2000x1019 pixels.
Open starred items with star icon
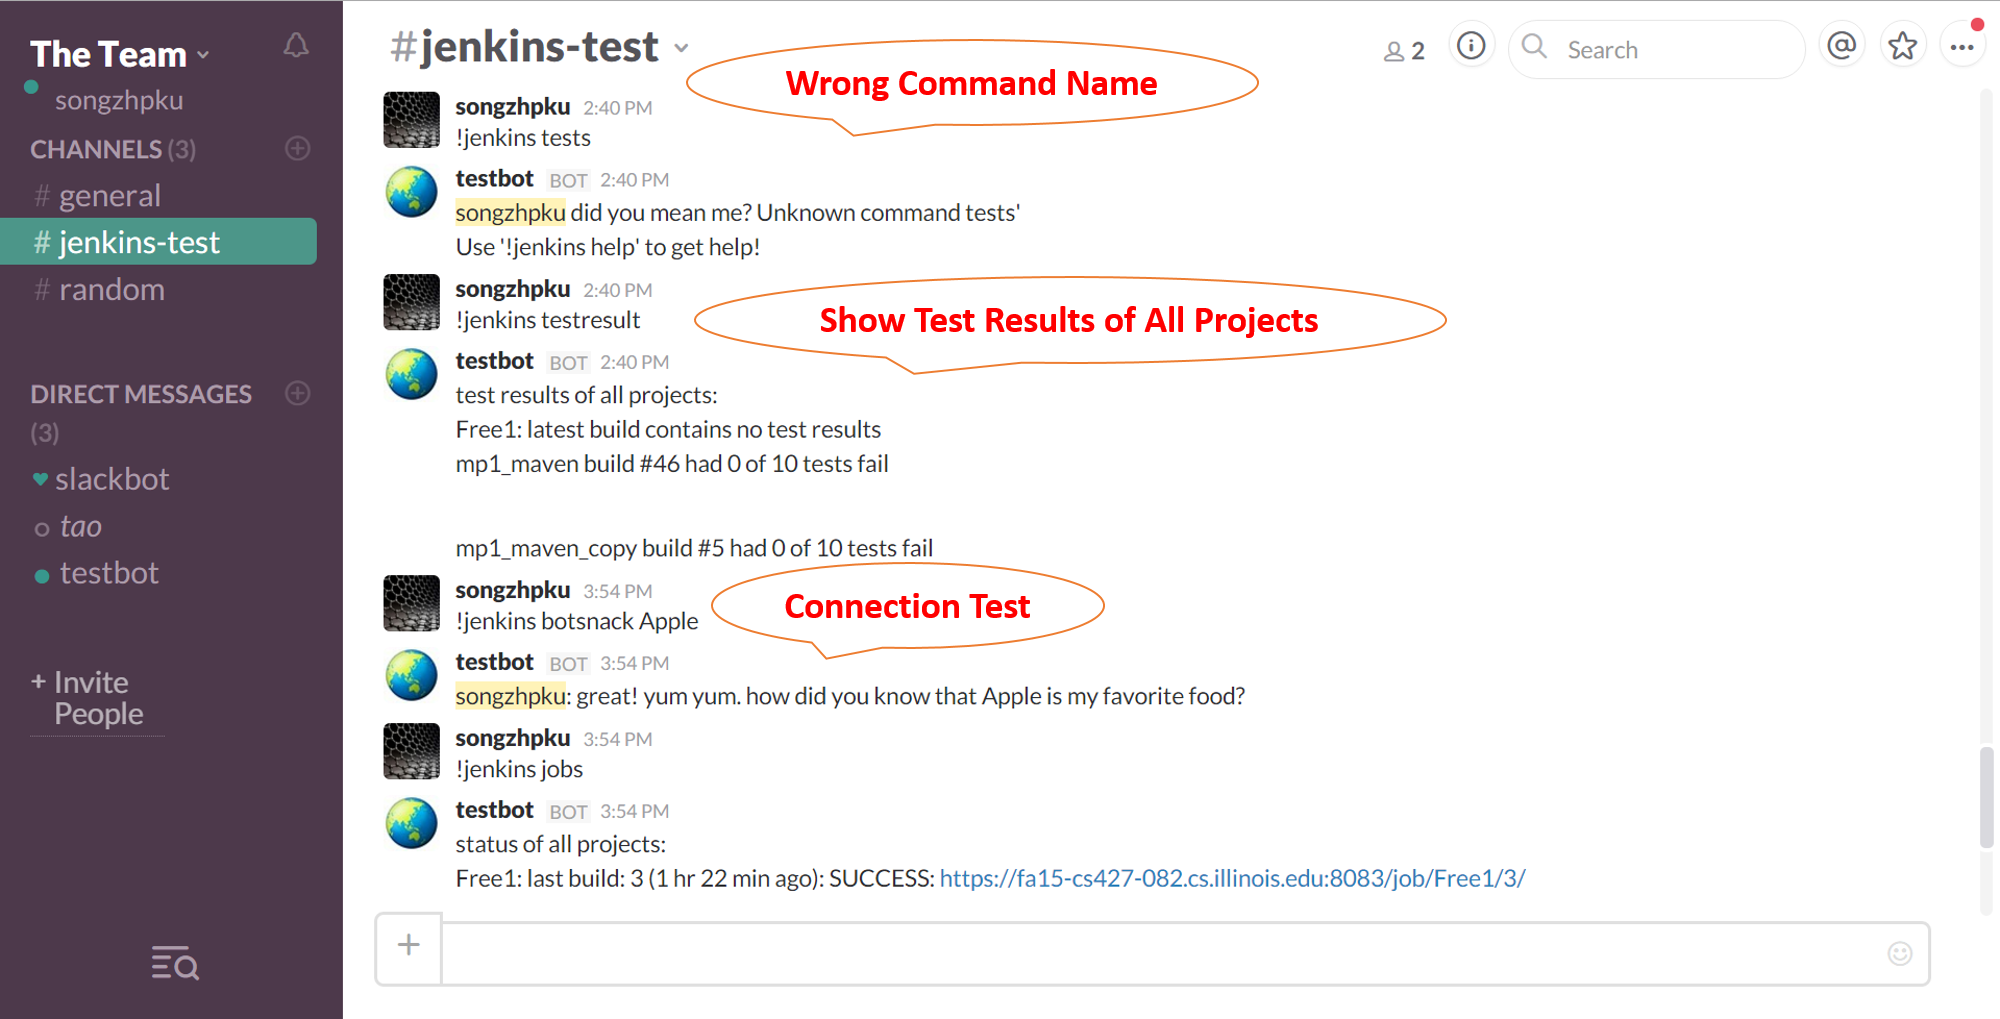(x=1902, y=46)
